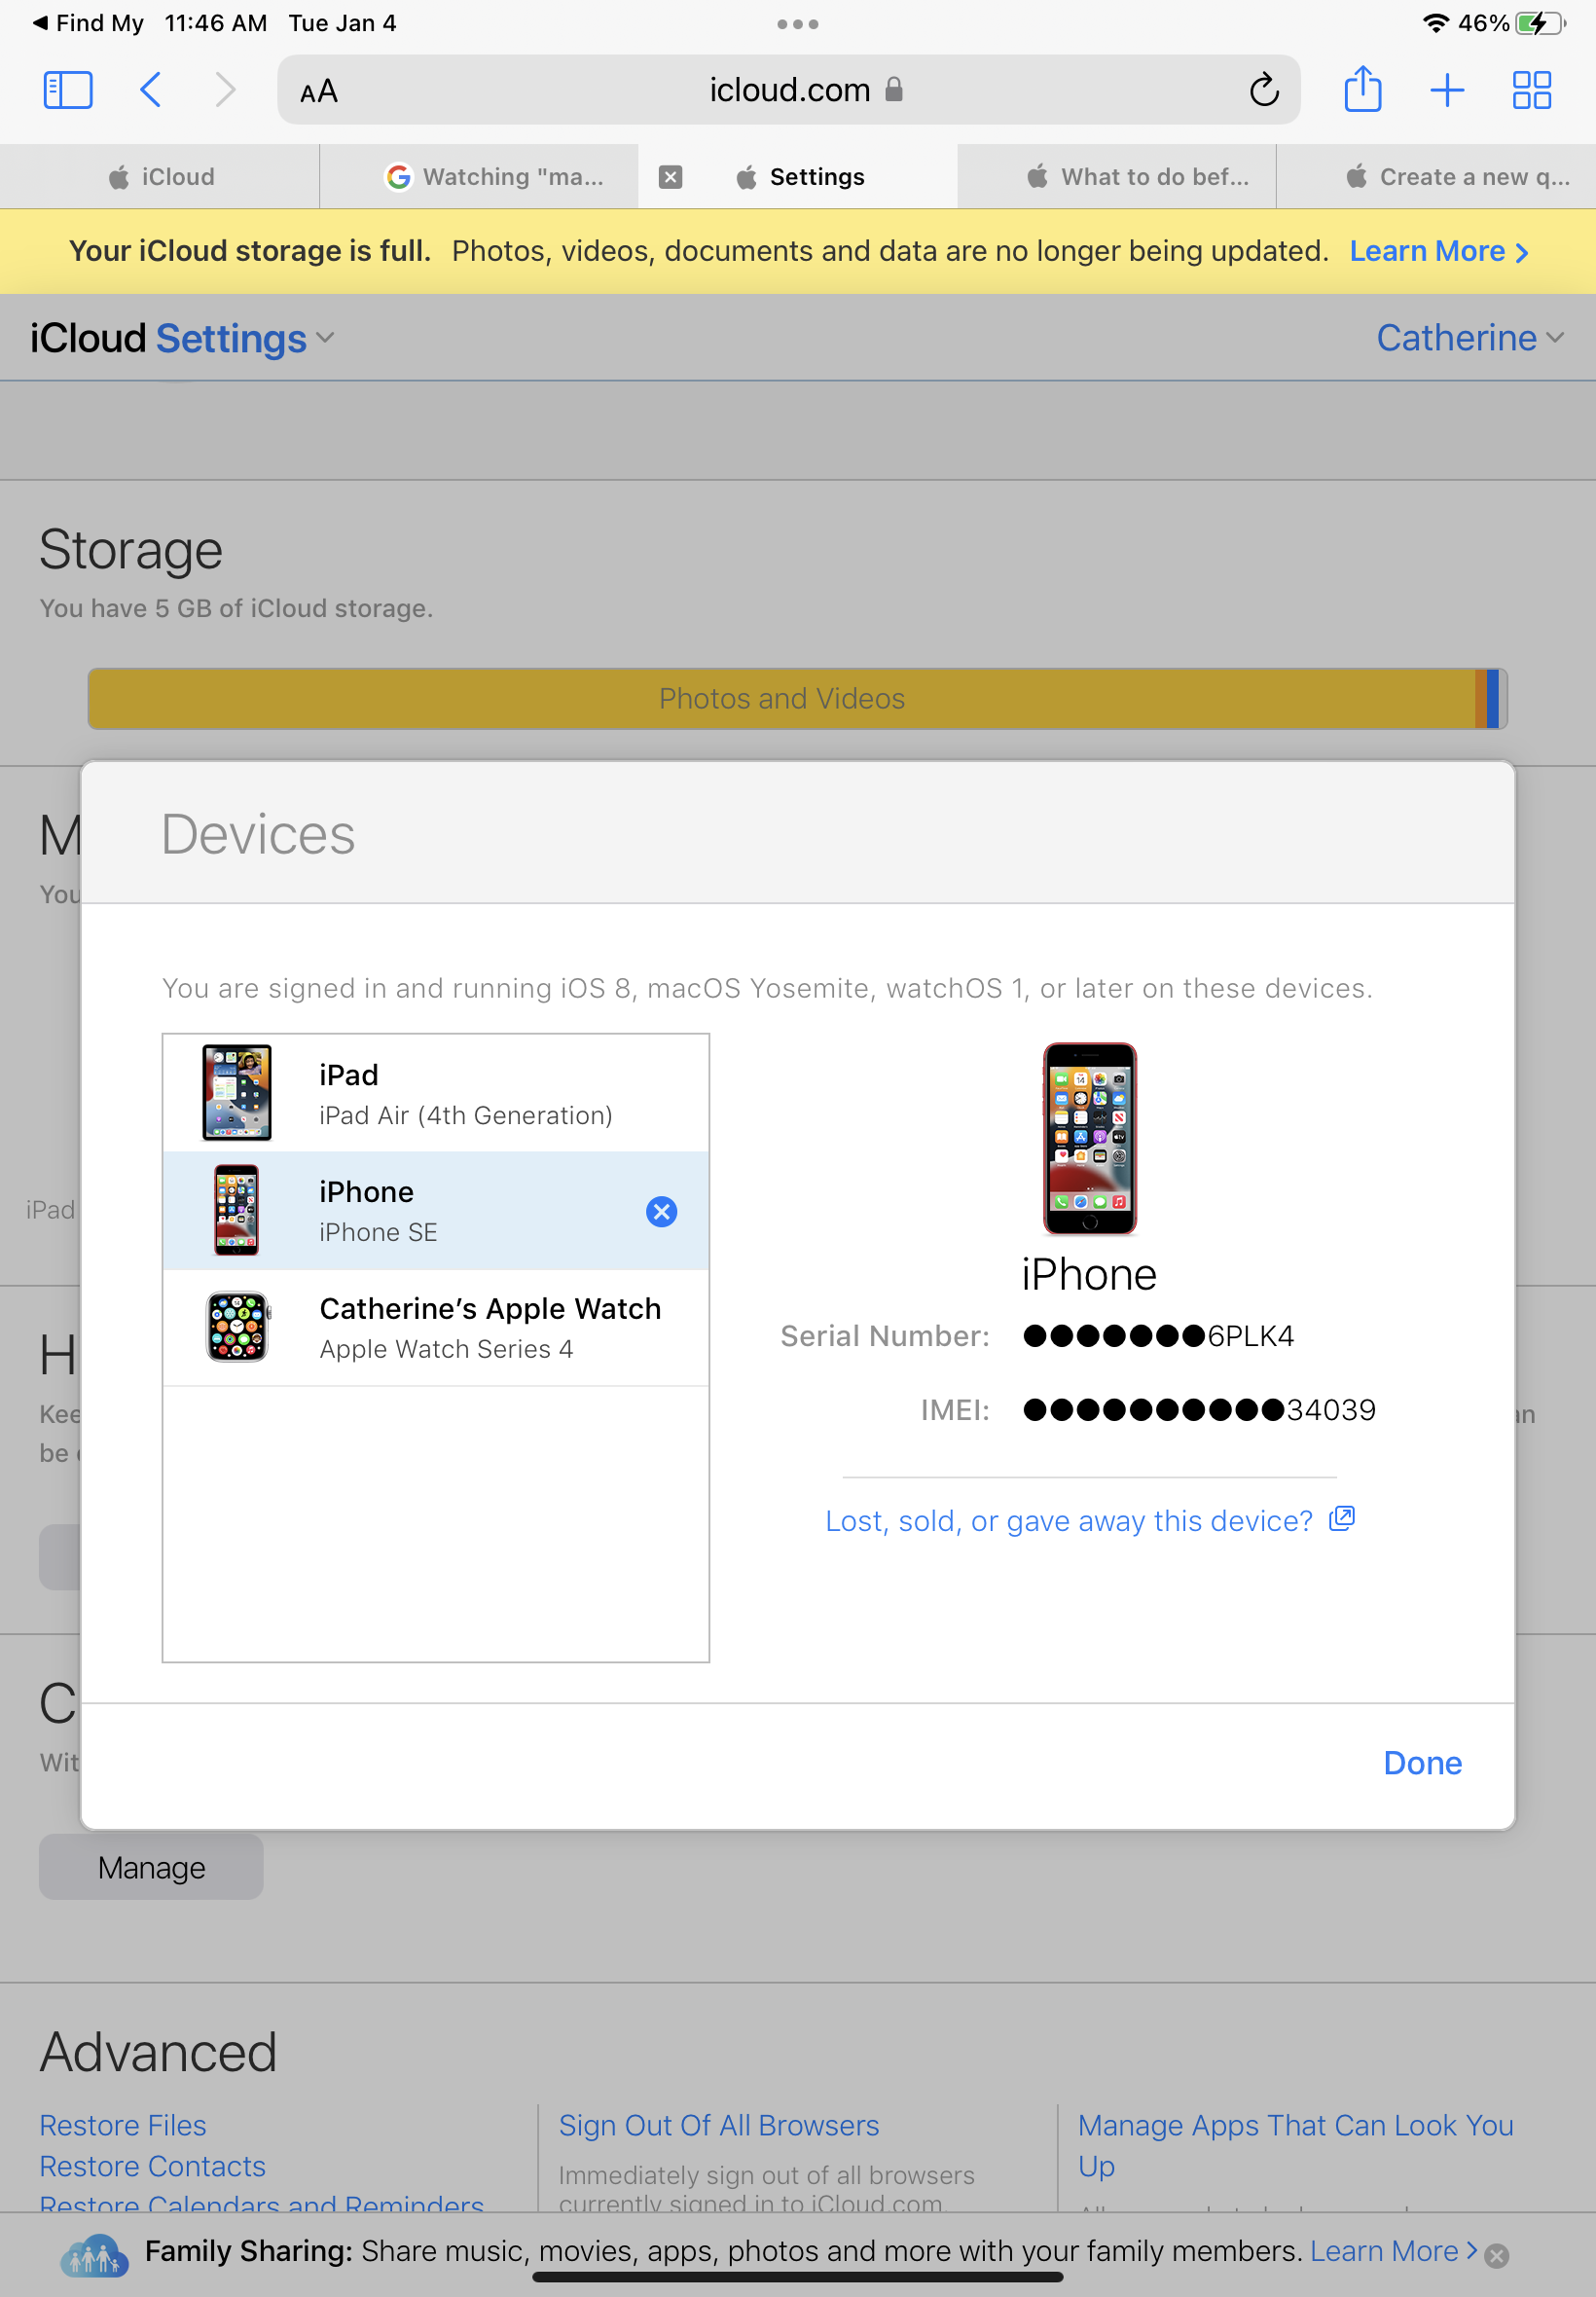Open 'Lost, sold, or gave away this device?'
The width and height of the screenshot is (1596, 2297).
coord(1070,1520)
